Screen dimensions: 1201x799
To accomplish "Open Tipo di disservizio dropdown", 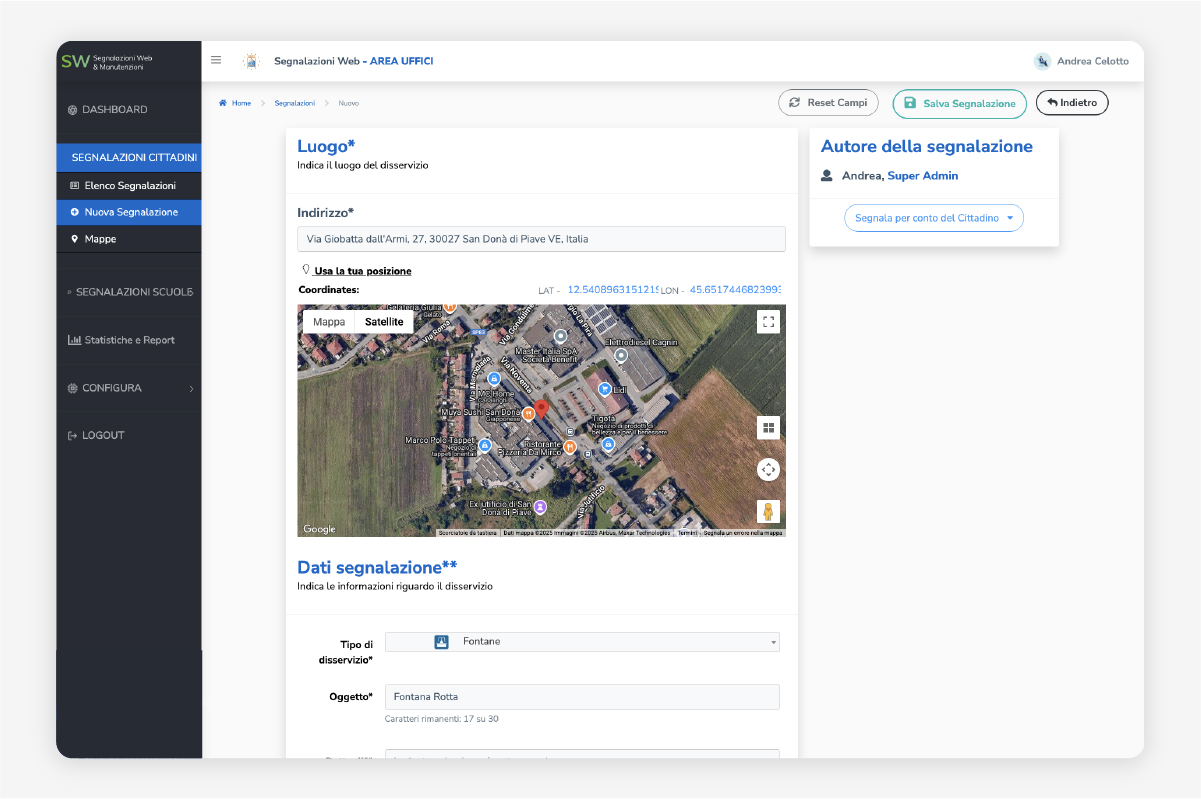I will pyautogui.click(x=582, y=642).
